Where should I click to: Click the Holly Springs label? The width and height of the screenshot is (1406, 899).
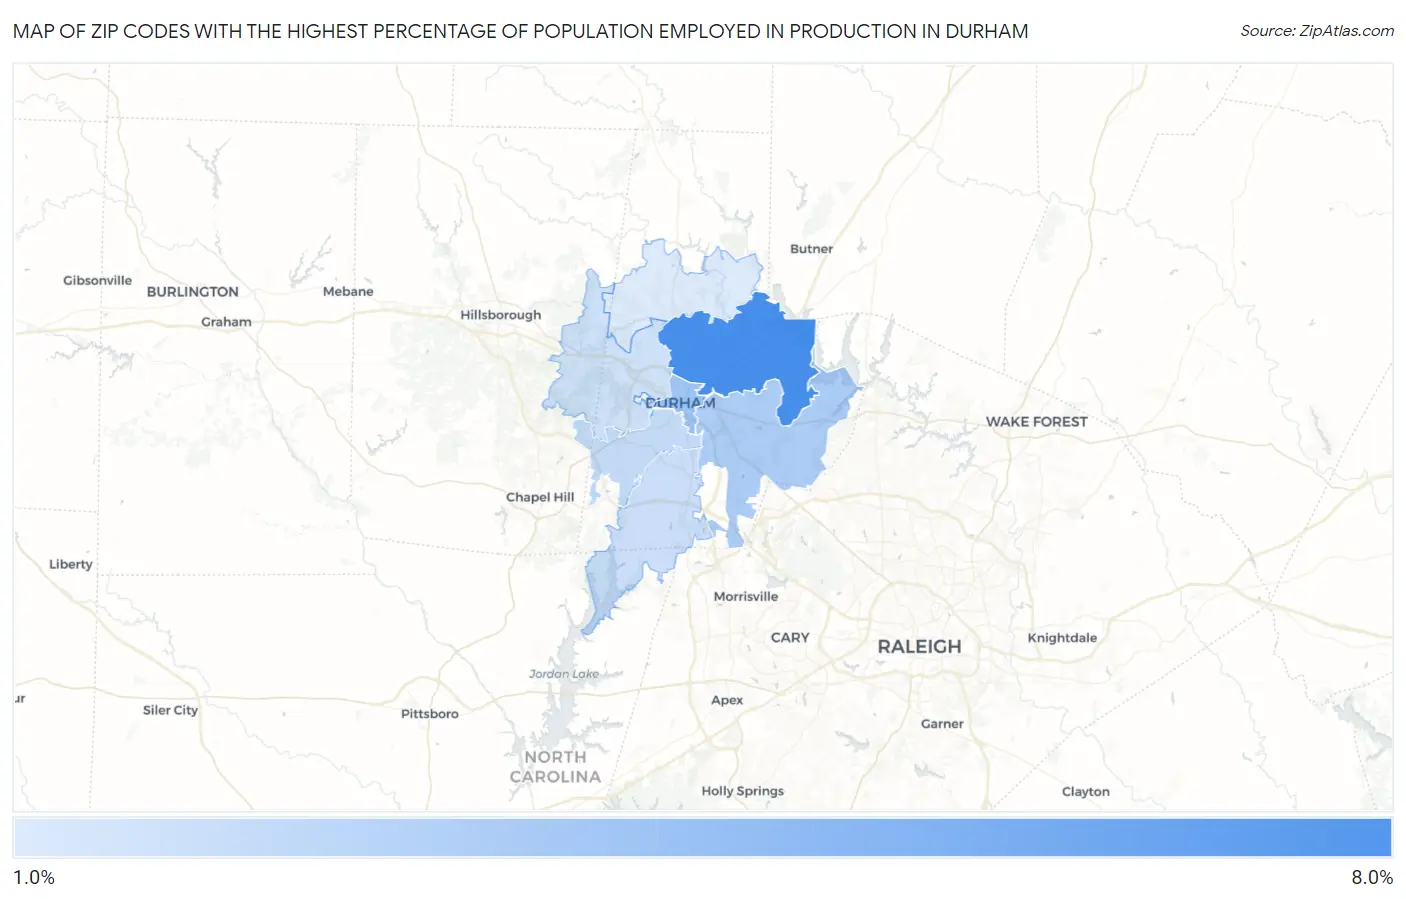743,791
